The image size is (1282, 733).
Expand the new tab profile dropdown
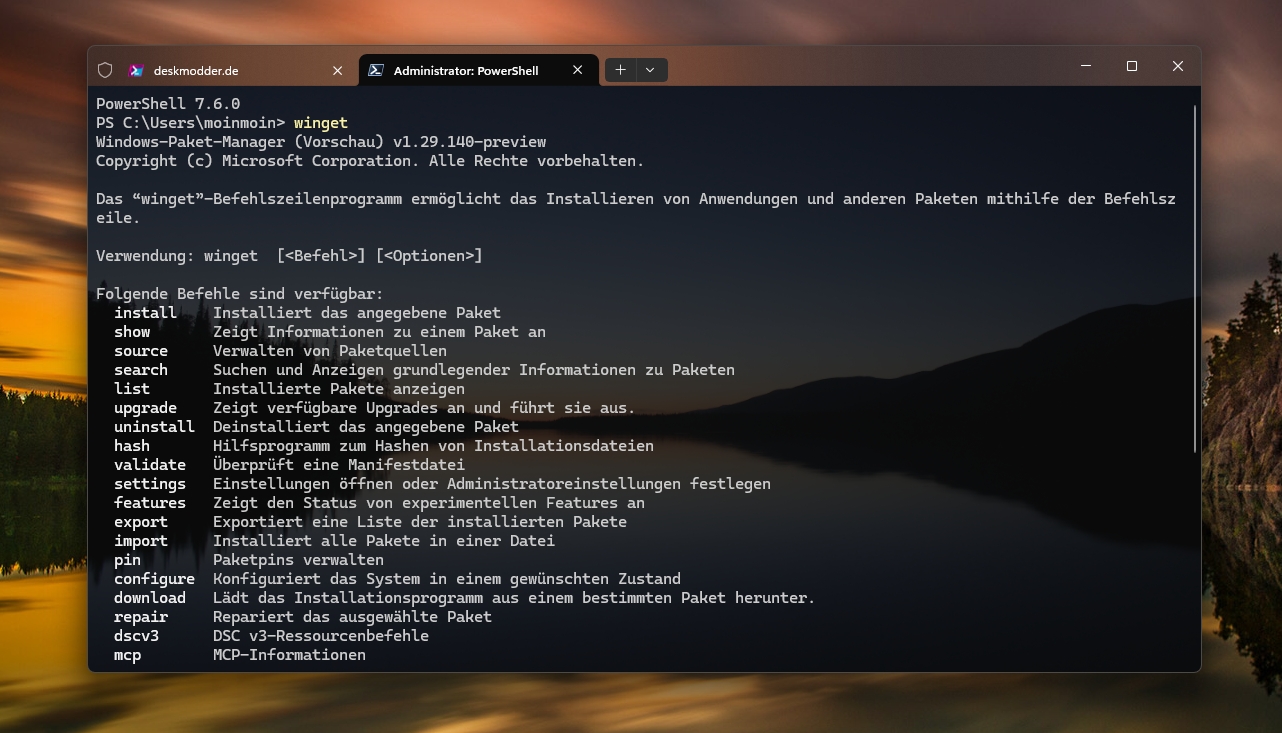650,70
